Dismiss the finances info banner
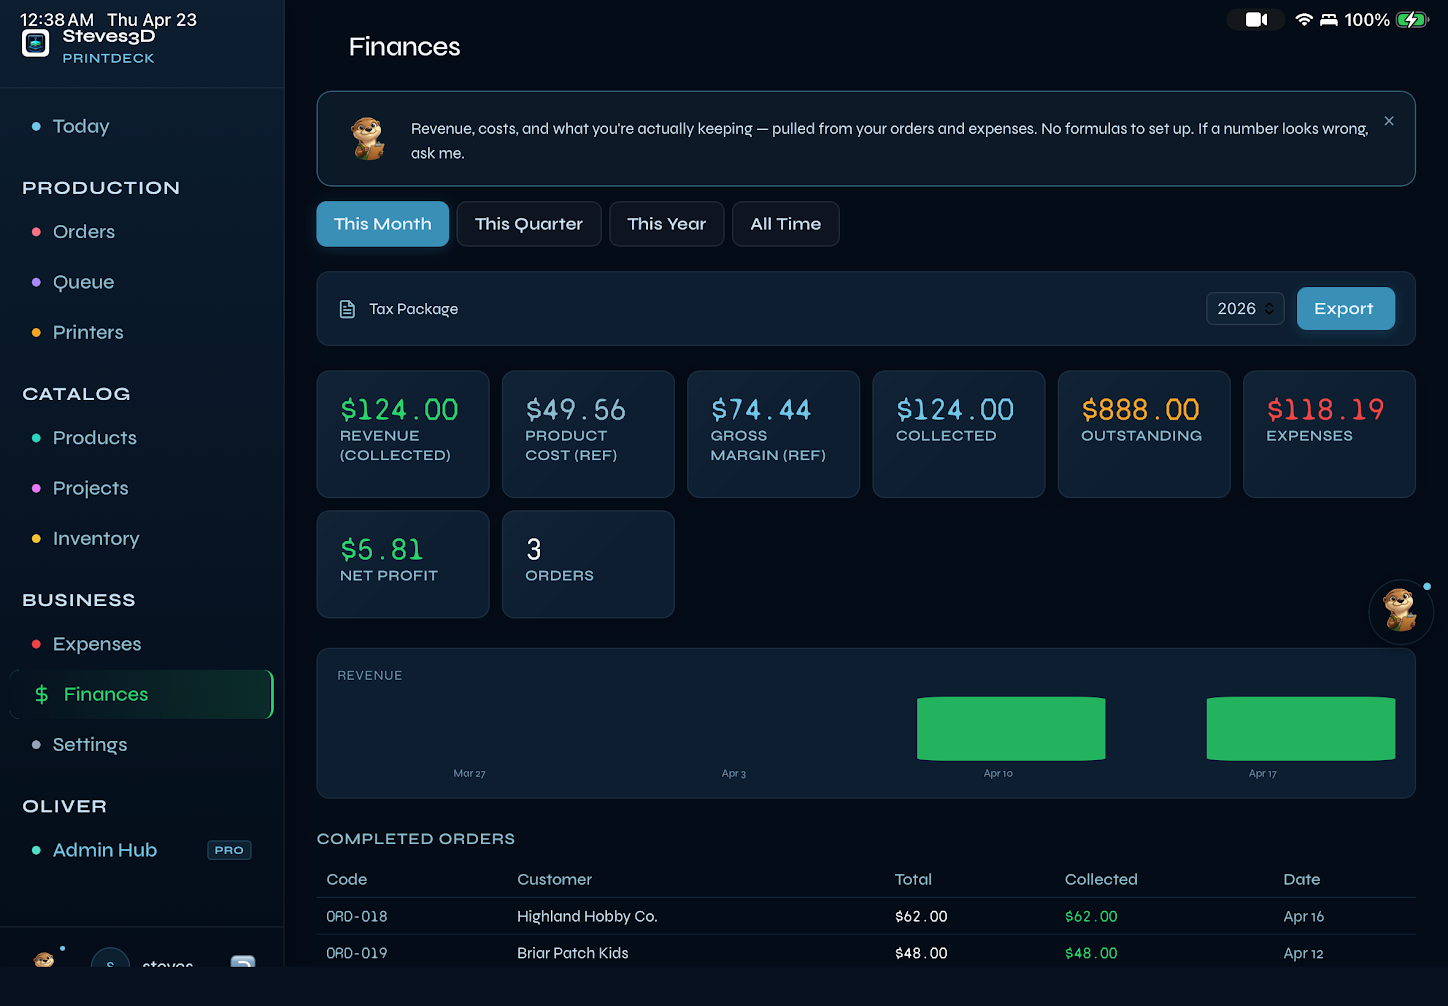Viewport: 1448px width, 1006px height. click(x=1389, y=120)
